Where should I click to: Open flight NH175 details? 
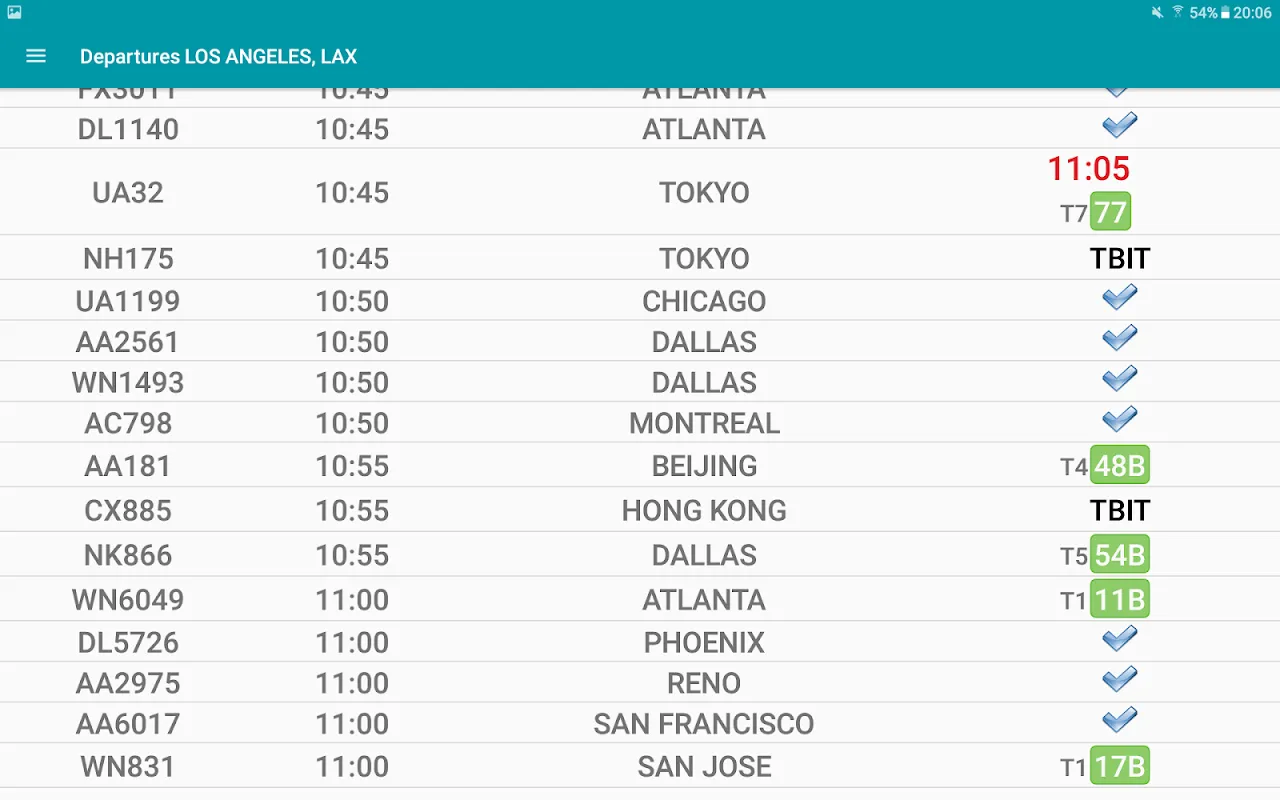[x=128, y=258]
